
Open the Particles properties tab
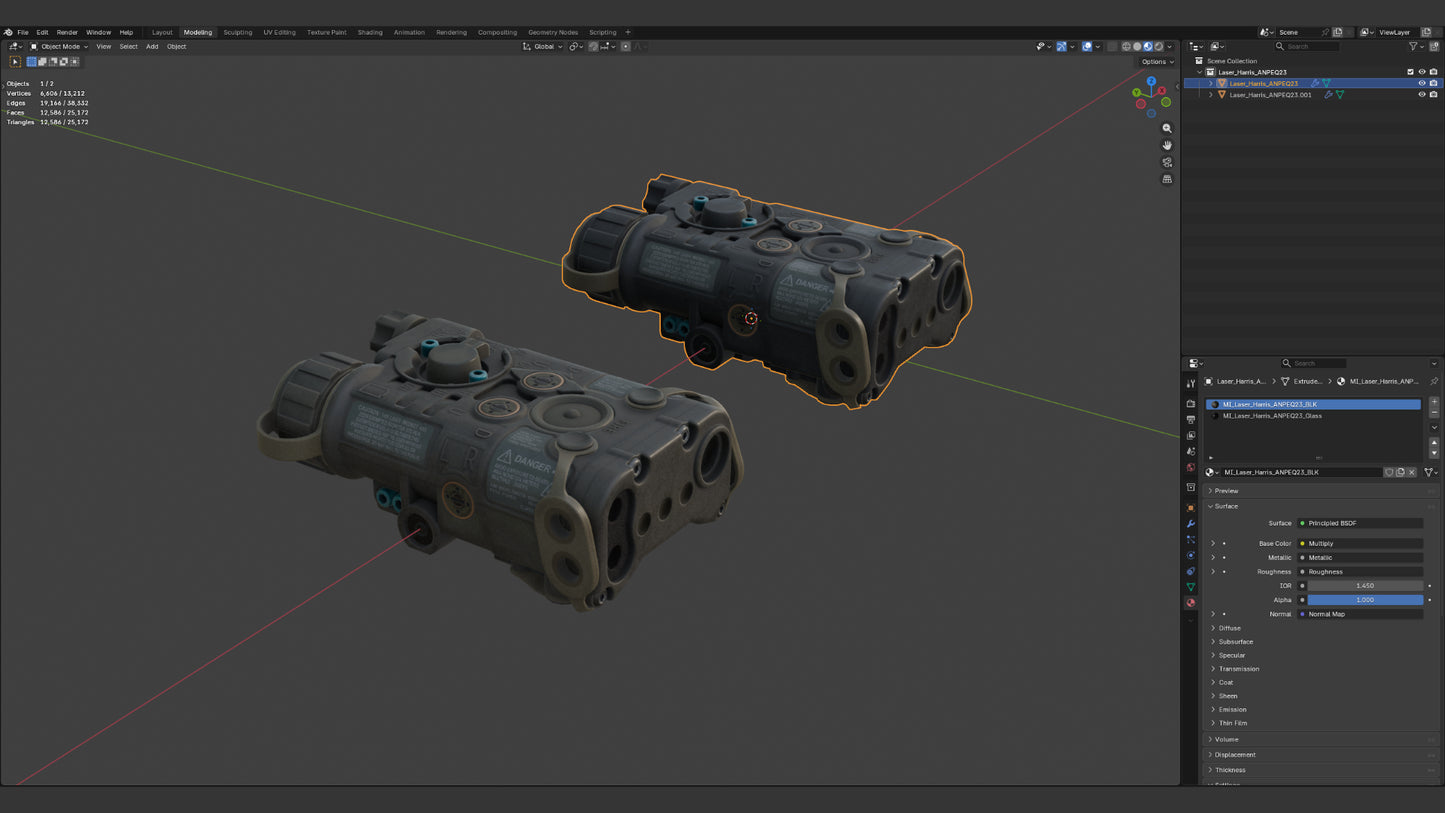coord(1191,540)
